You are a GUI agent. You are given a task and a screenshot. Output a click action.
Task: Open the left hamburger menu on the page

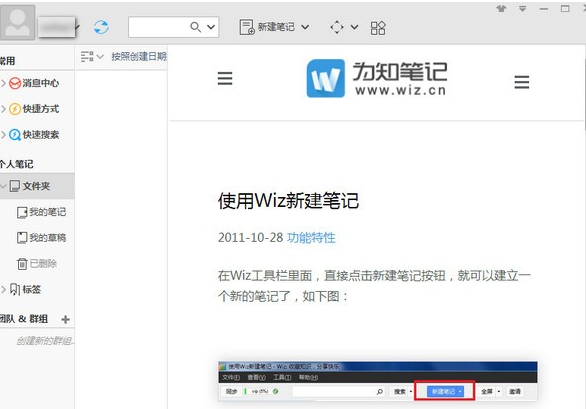click(x=225, y=78)
